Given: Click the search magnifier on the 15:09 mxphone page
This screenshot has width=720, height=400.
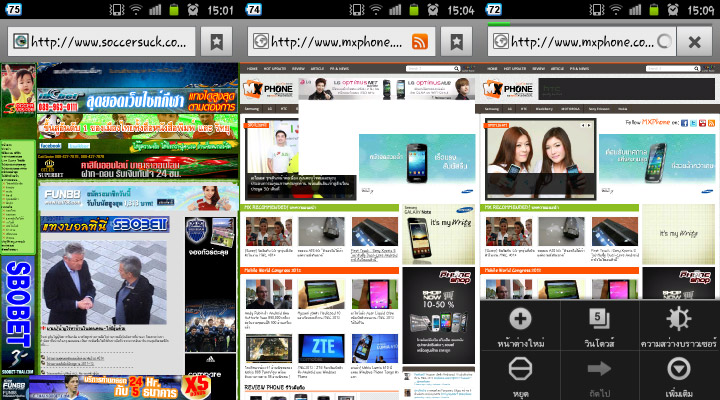Looking at the screenshot, I should tap(697, 68).
